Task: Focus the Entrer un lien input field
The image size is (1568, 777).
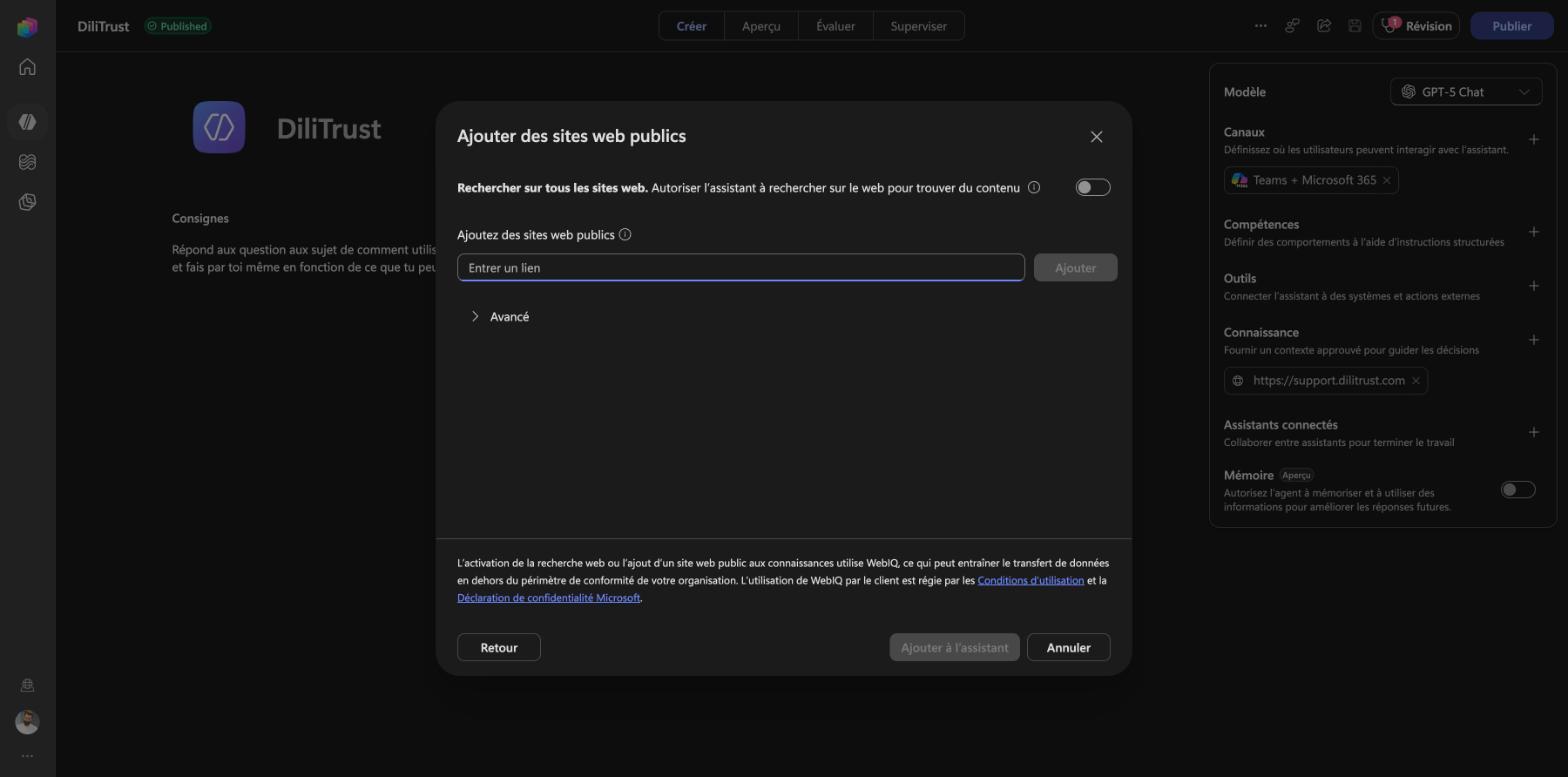Action: coord(741,268)
